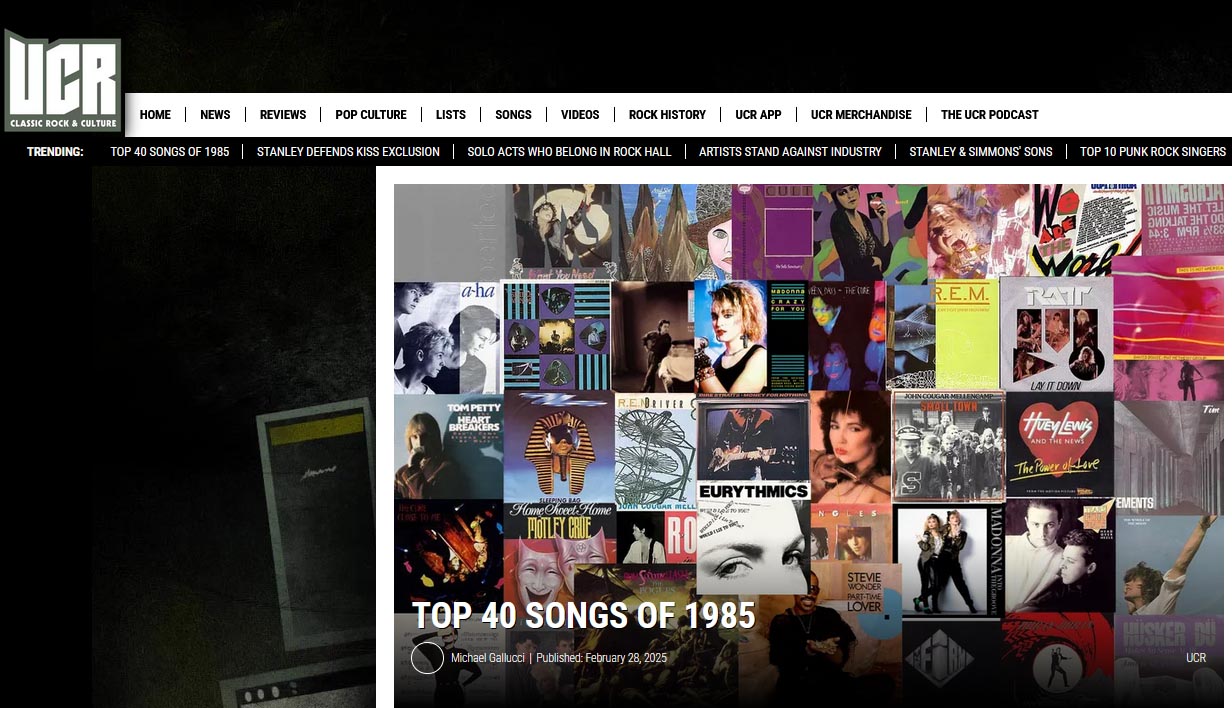Open the Reviews page

click(x=283, y=115)
